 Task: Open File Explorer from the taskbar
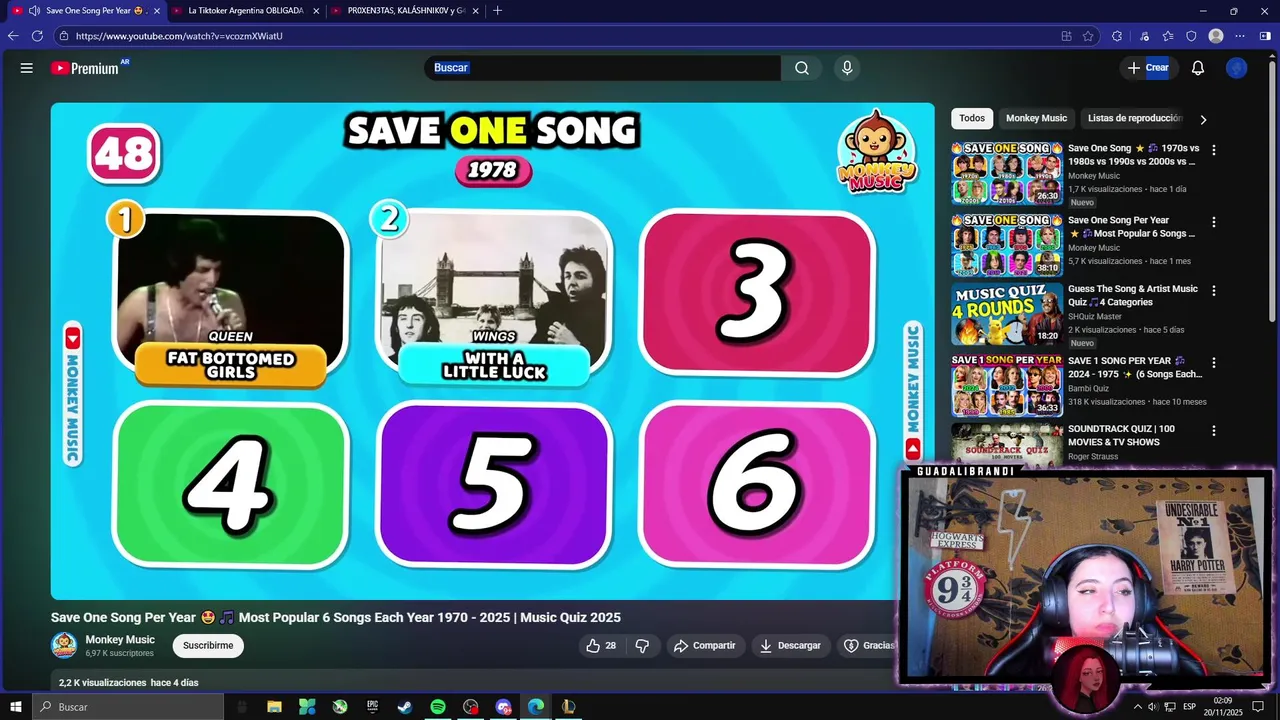(x=274, y=707)
